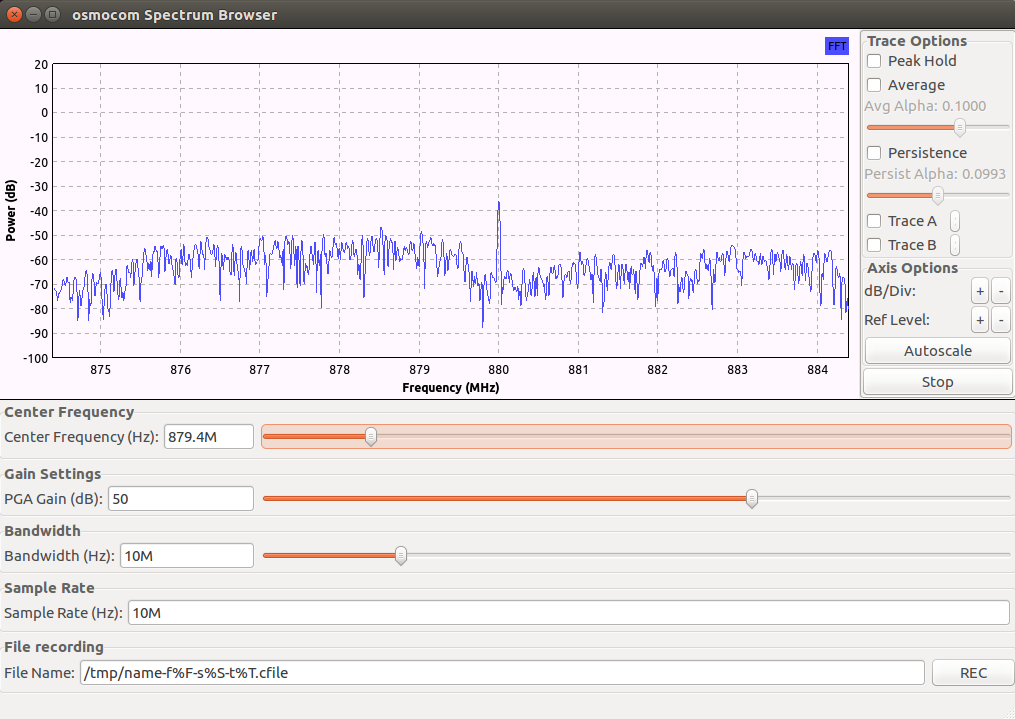Toggle the Average trace option
This screenshot has height=719, width=1015.
point(874,85)
